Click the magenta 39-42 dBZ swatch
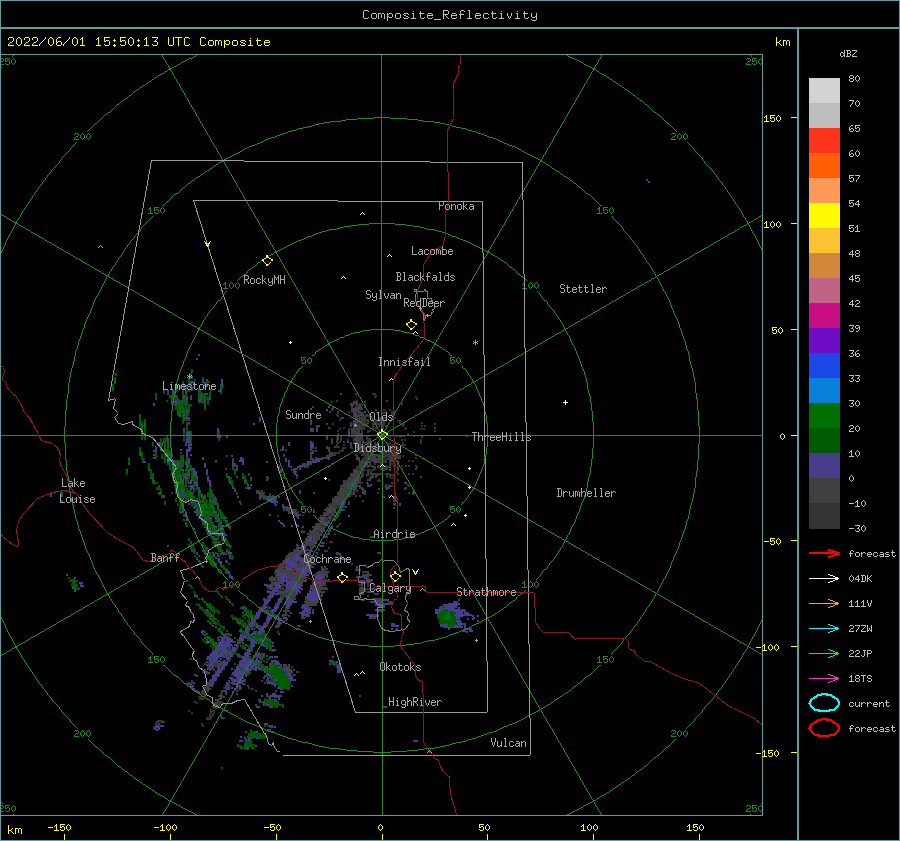 [824, 316]
